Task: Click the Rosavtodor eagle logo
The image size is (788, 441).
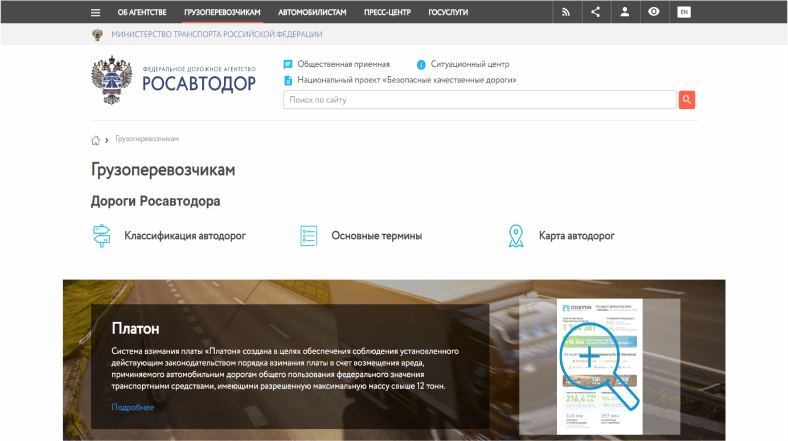Action: click(x=112, y=80)
